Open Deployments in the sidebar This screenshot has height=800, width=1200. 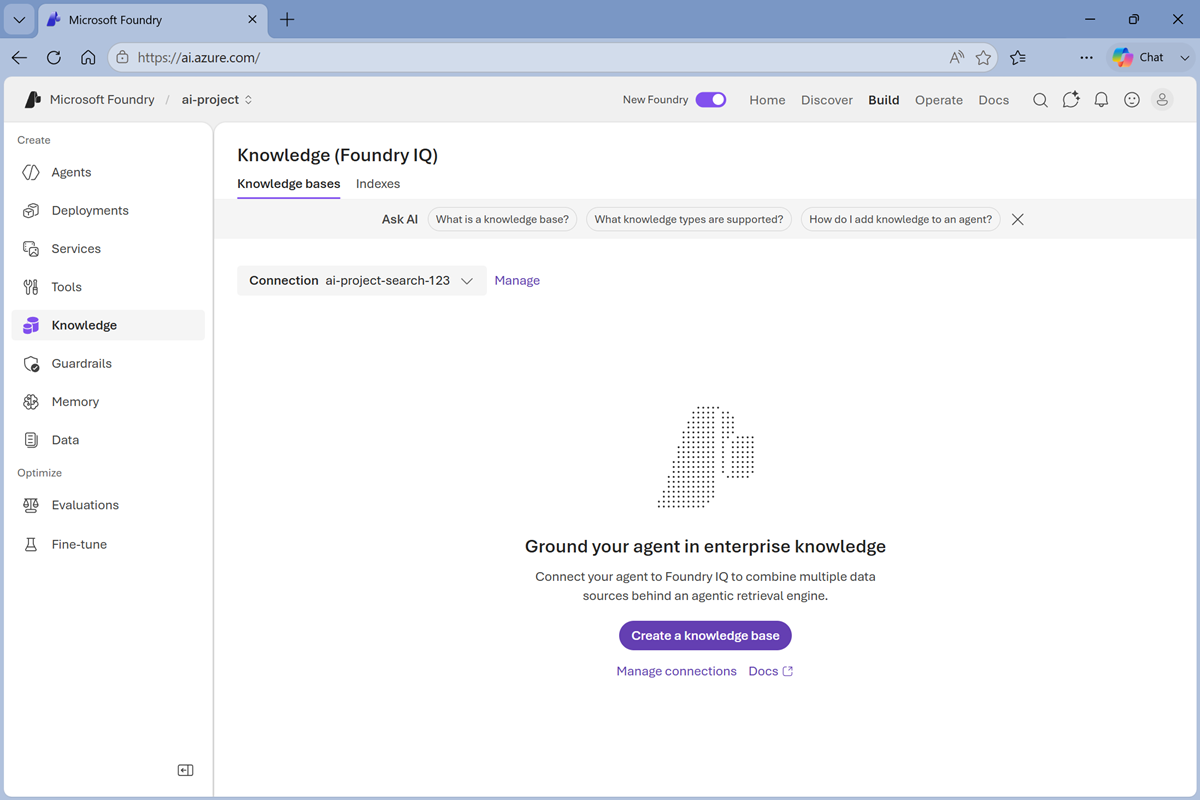pyautogui.click(x=108, y=210)
